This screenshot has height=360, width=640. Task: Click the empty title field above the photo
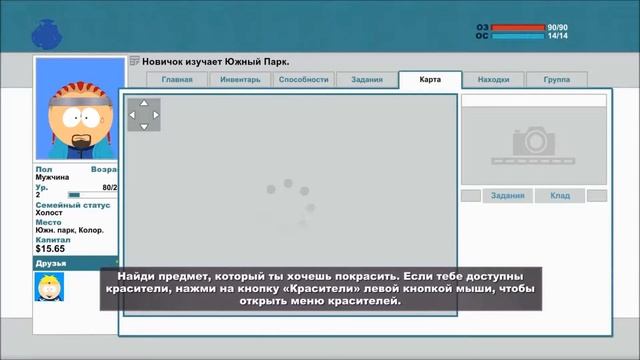click(x=534, y=100)
